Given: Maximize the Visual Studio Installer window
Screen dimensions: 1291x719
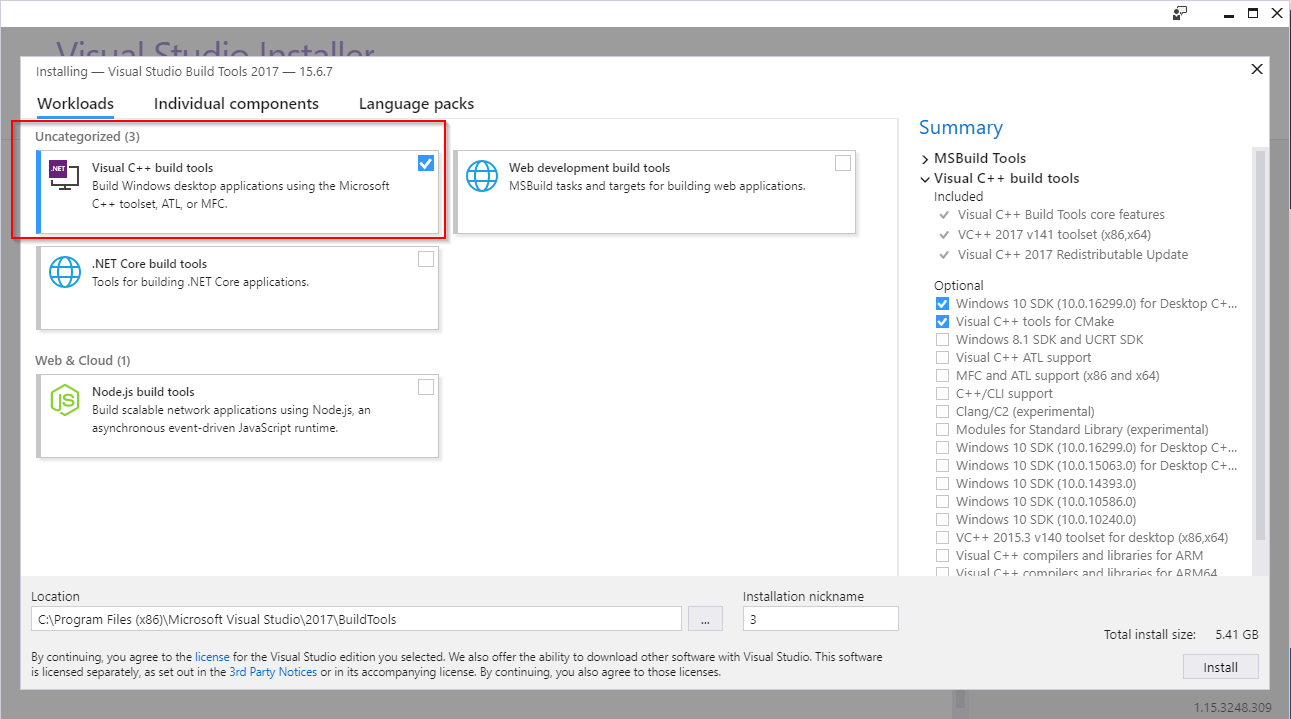Looking at the screenshot, I should (x=1252, y=13).
